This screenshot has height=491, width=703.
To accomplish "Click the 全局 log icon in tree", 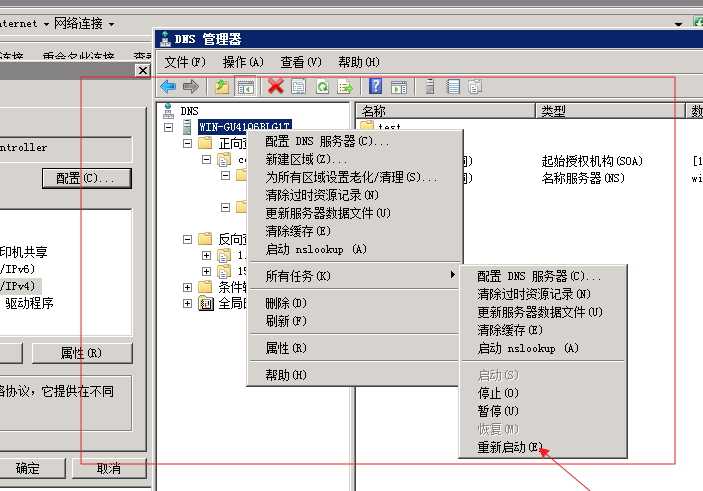I will click(x=206, y=304).
